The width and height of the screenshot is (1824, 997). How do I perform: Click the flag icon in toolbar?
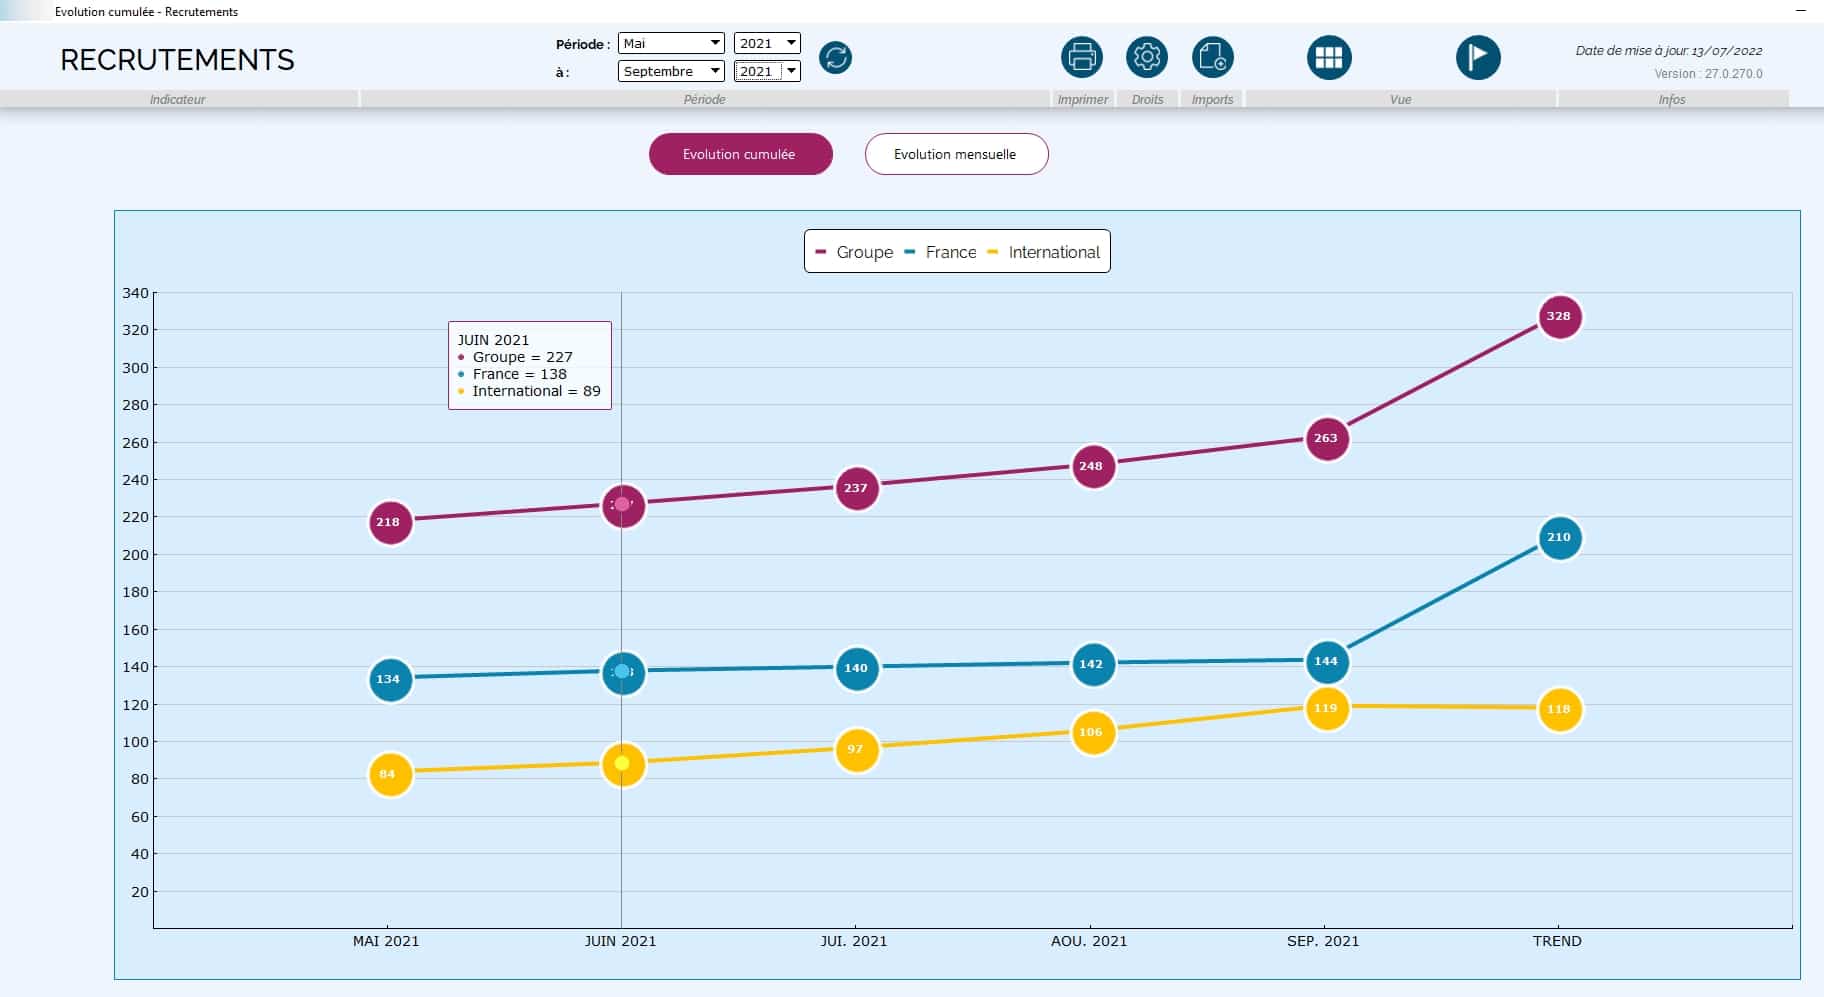(1477, 57)
